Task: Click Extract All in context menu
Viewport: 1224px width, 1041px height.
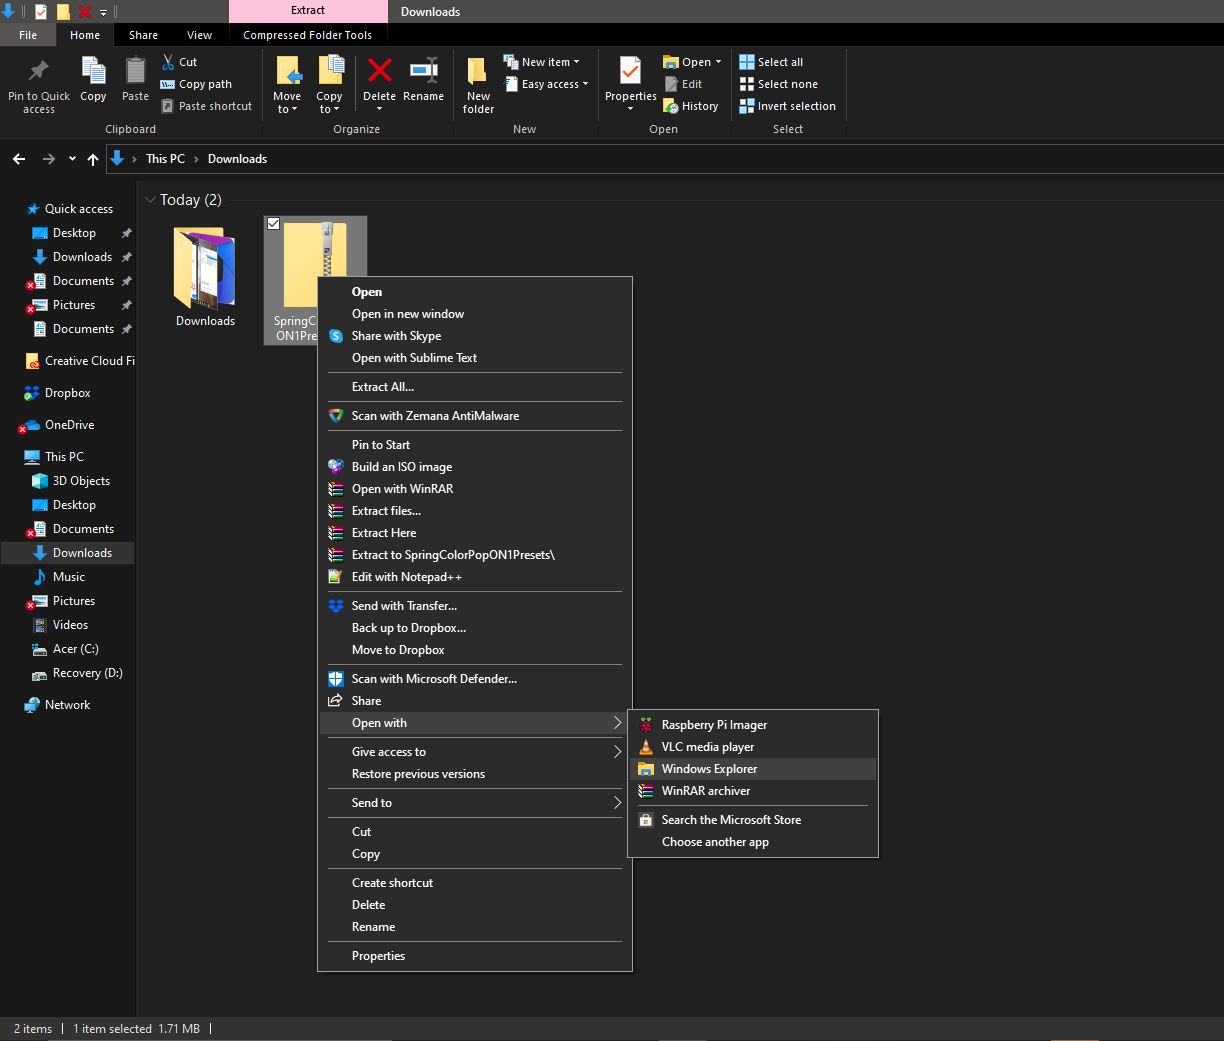Action: [x=382, y=387]
